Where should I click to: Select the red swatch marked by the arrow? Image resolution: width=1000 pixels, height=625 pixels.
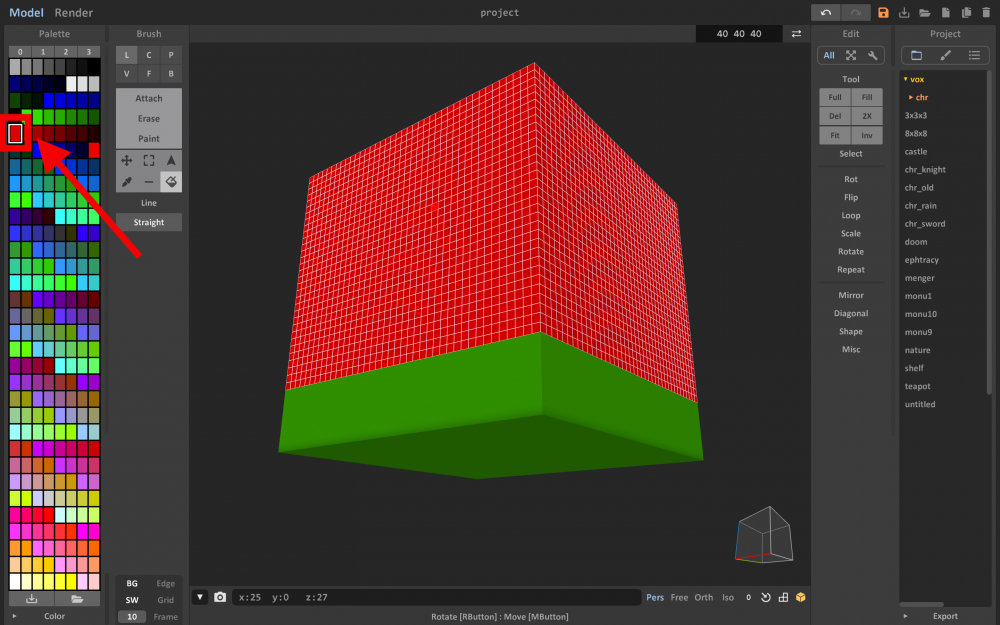(15, 131)
